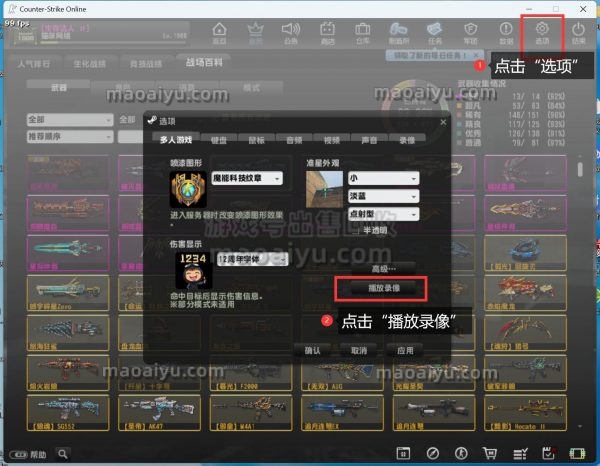
Task: Click the 应用 apply button
Action: pyautogui.click(x=405, y=350)
